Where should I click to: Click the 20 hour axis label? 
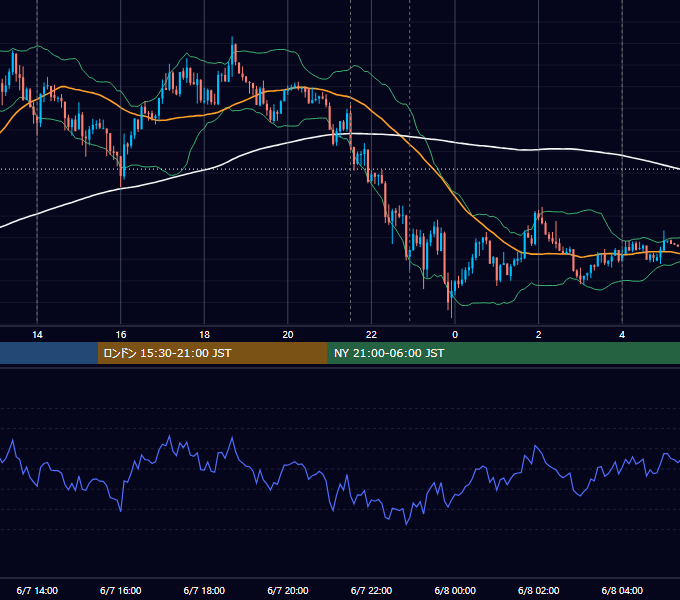pos(288,335)
